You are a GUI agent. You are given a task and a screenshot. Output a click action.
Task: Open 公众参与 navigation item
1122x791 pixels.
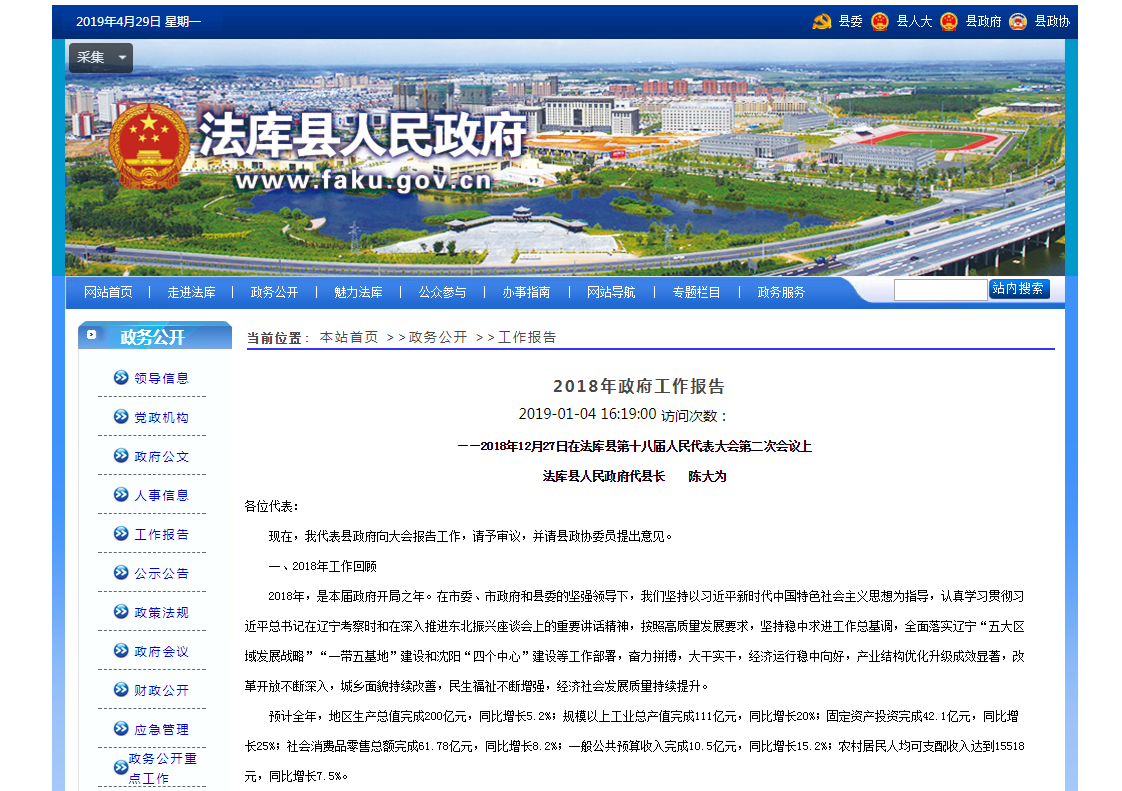[442, 292]
